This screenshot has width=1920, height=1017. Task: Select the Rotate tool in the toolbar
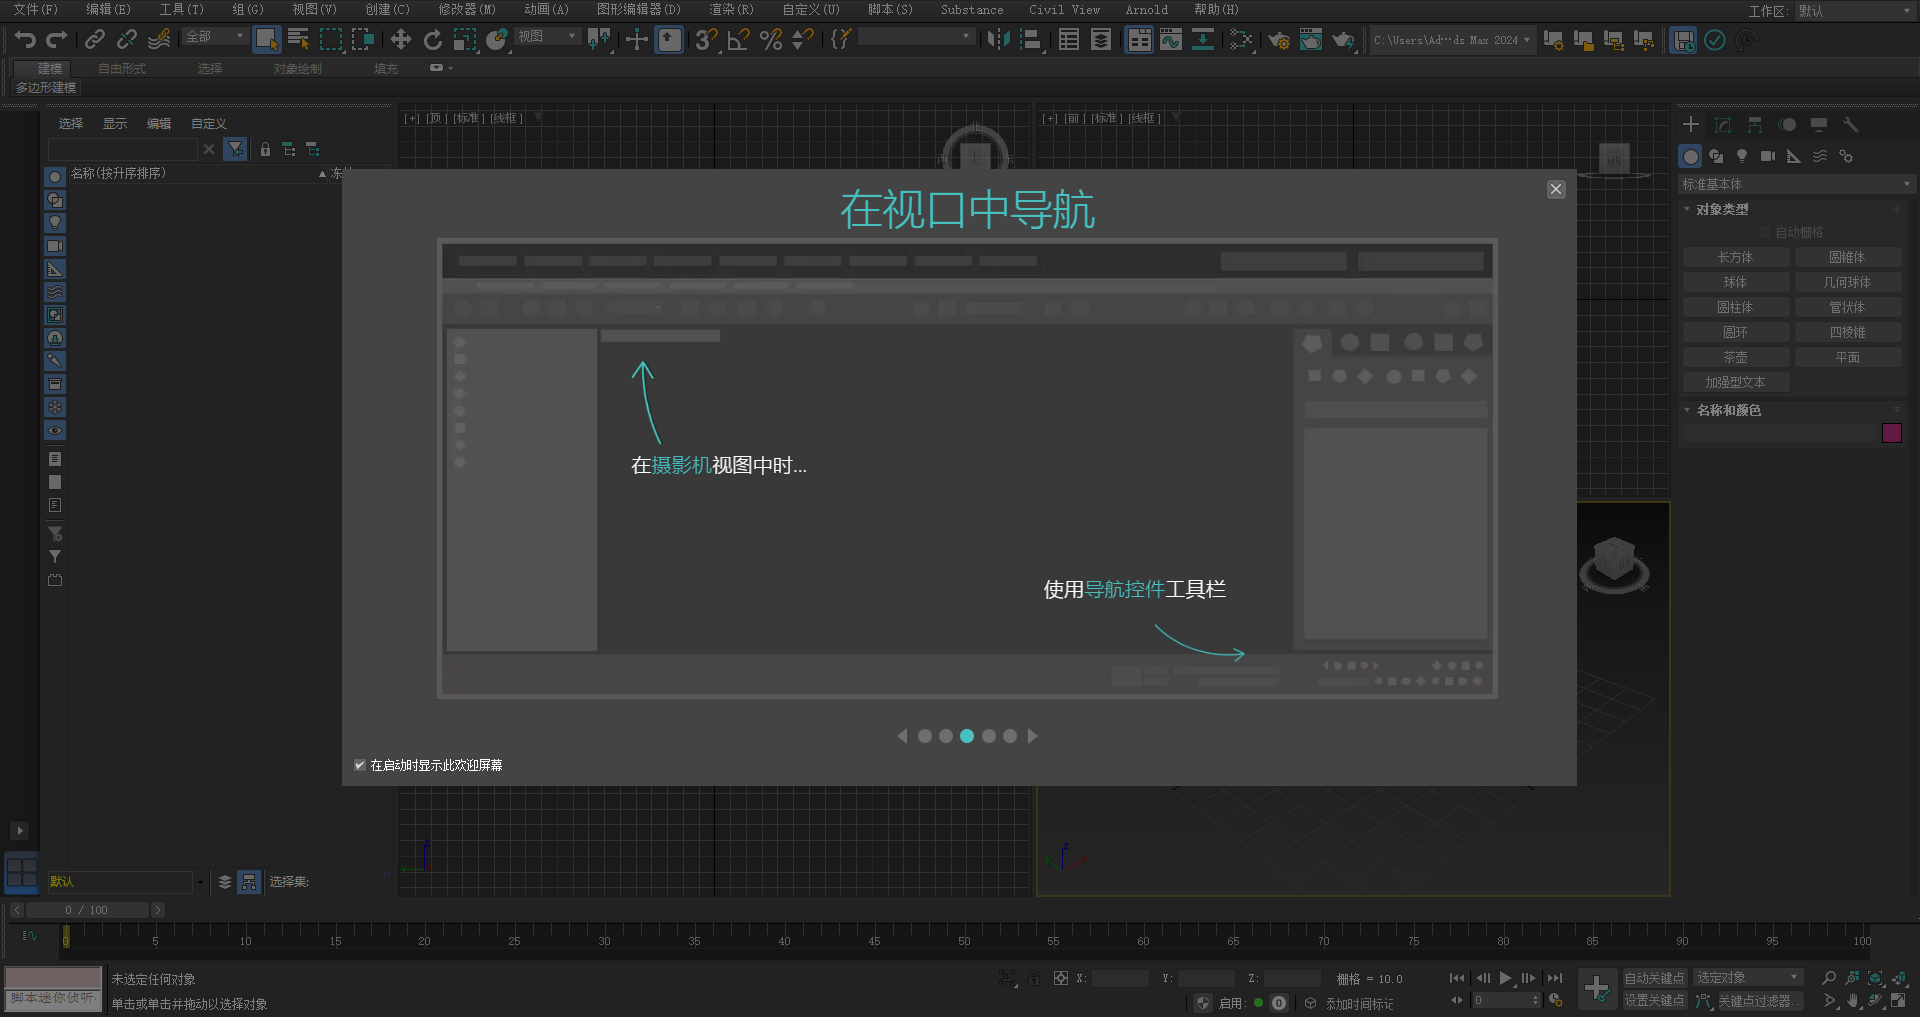pyautogui.click(x=432, y=40)
